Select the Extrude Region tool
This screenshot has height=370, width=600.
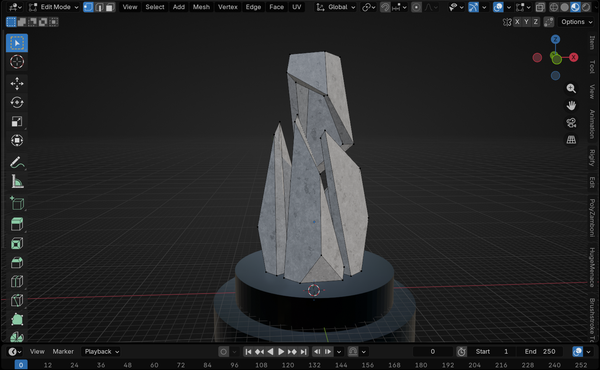(x=17, y=225)
